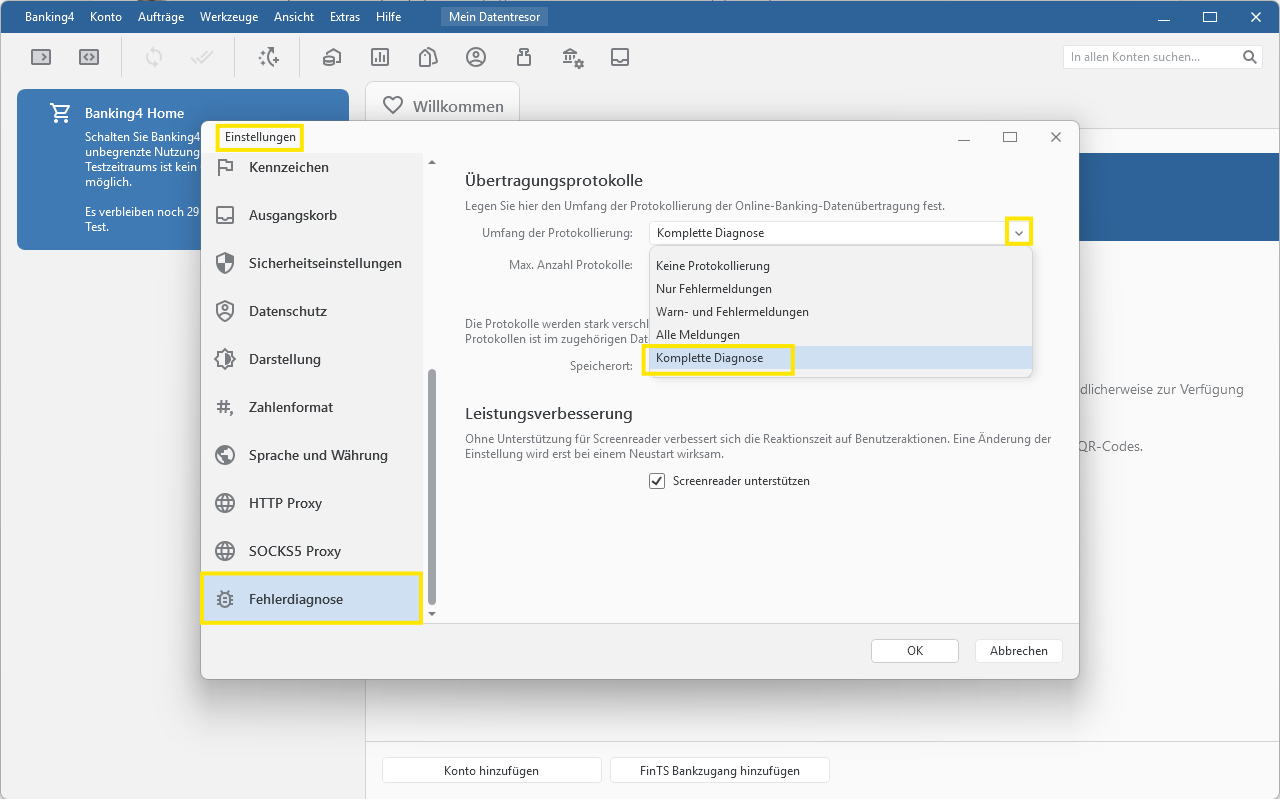This screenshot has width=1280, height=799.
Task: Pick Warn- und Fehlermeldungen option
Action: point(841,312)
